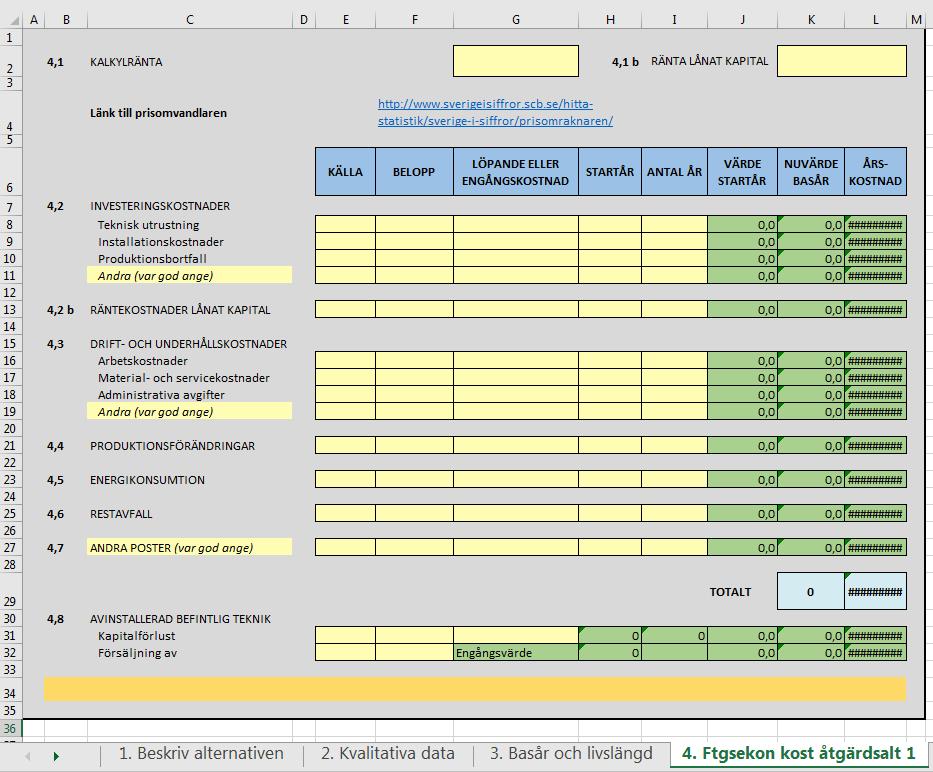
Task: Click PRODUKTIONSFÖRÄNDRINGAR BELOPP cell
Action: click(414, 445)
